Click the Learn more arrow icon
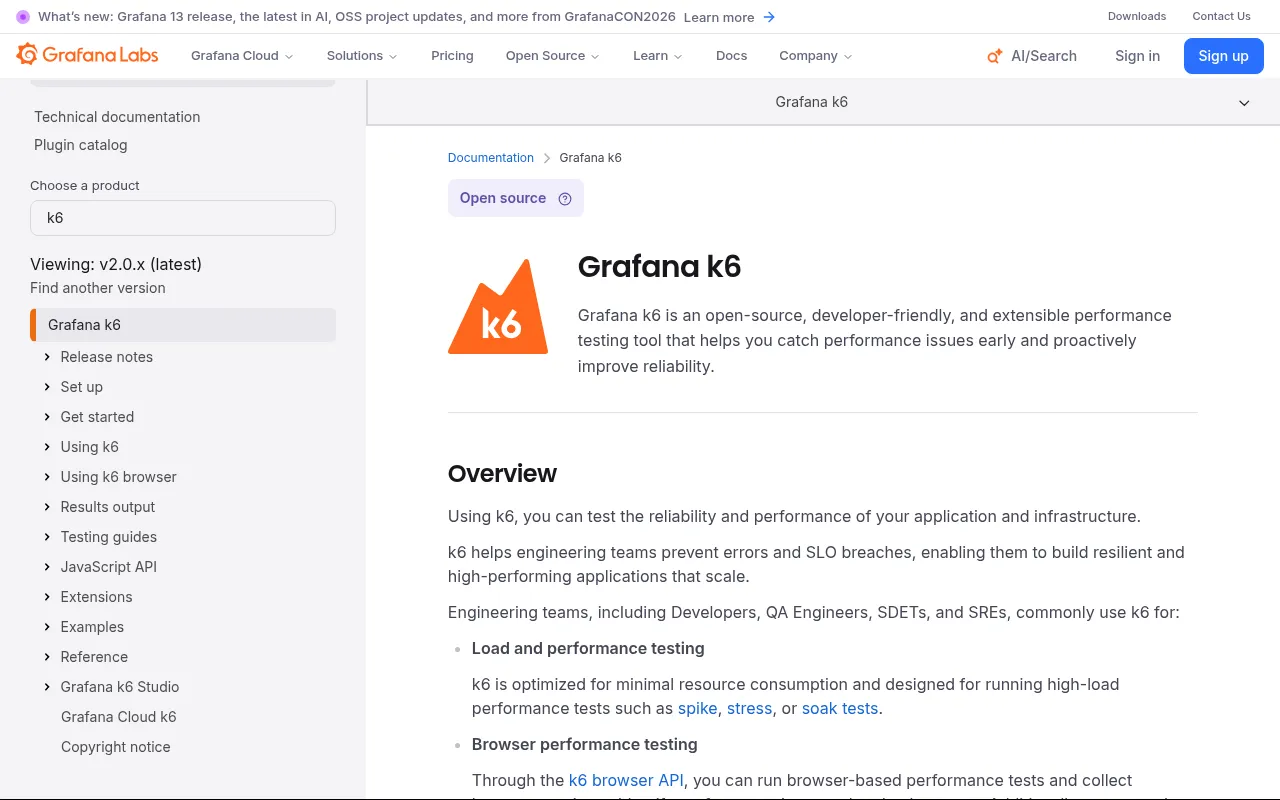 (x=769, y=17)
